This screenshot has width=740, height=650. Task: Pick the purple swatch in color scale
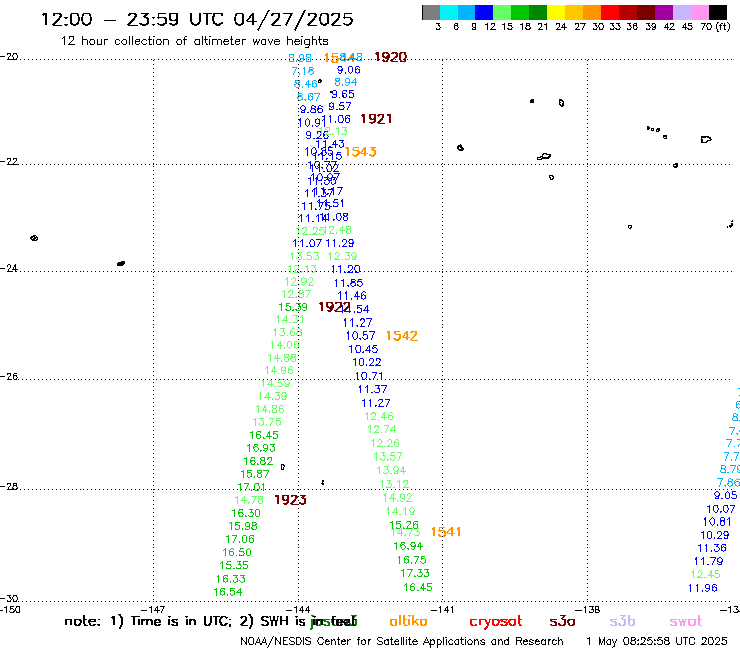point(664,12)
